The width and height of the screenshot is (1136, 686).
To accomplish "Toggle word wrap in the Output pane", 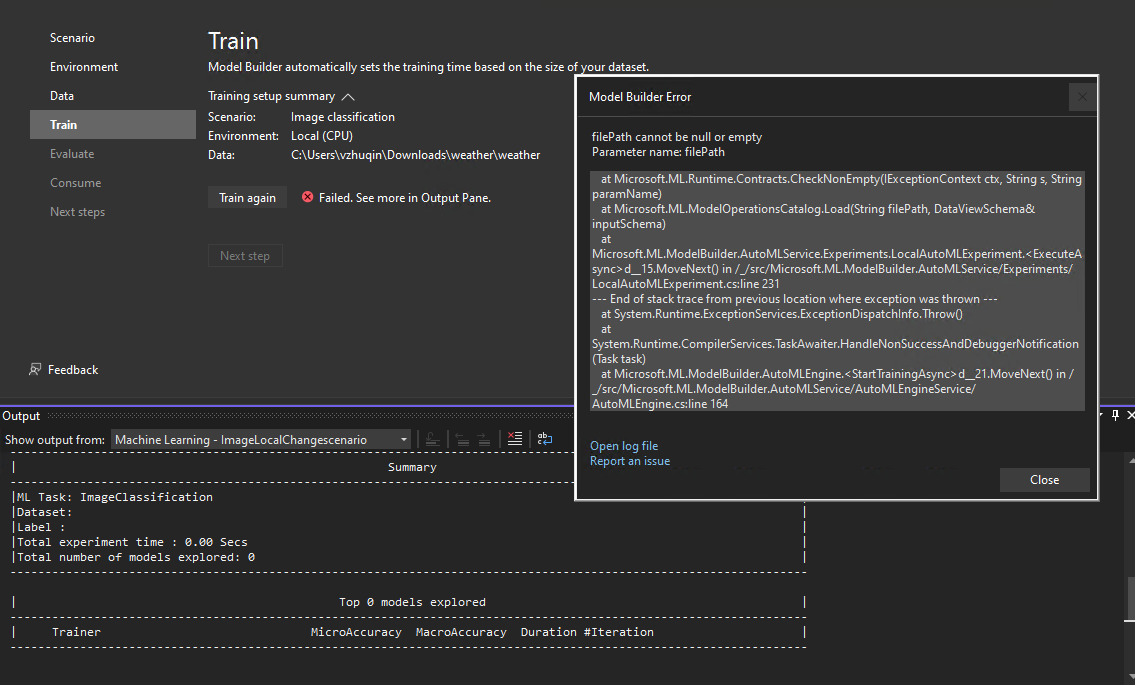I will [545, 439].
